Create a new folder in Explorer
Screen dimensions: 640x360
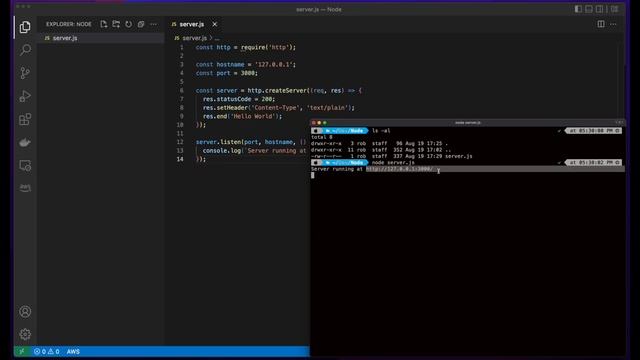116,24
